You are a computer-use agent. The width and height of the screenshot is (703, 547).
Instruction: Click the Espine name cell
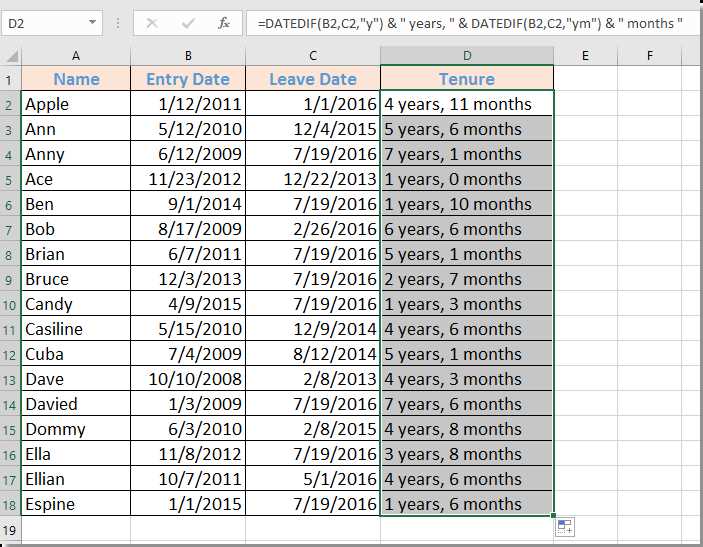click(76, 504)
